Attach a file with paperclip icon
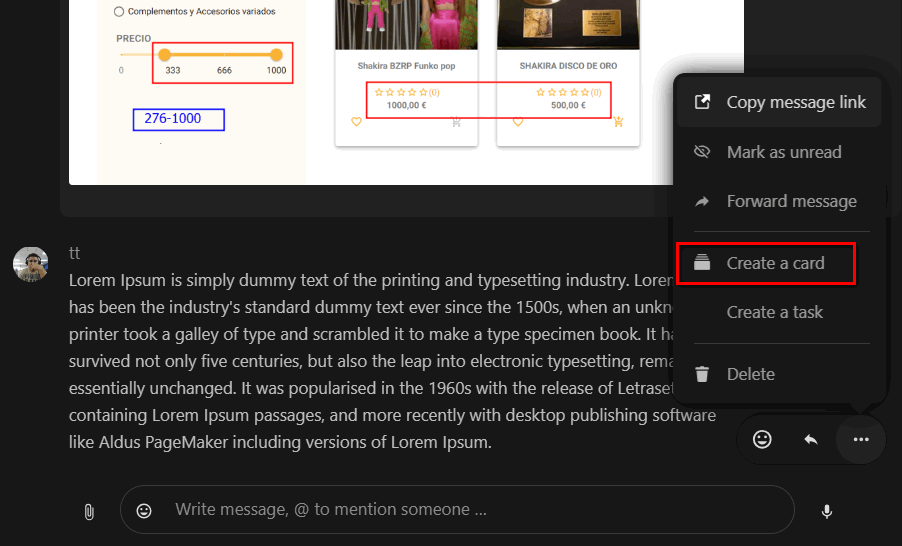This screenshot has width=902, height=546. 89,511
